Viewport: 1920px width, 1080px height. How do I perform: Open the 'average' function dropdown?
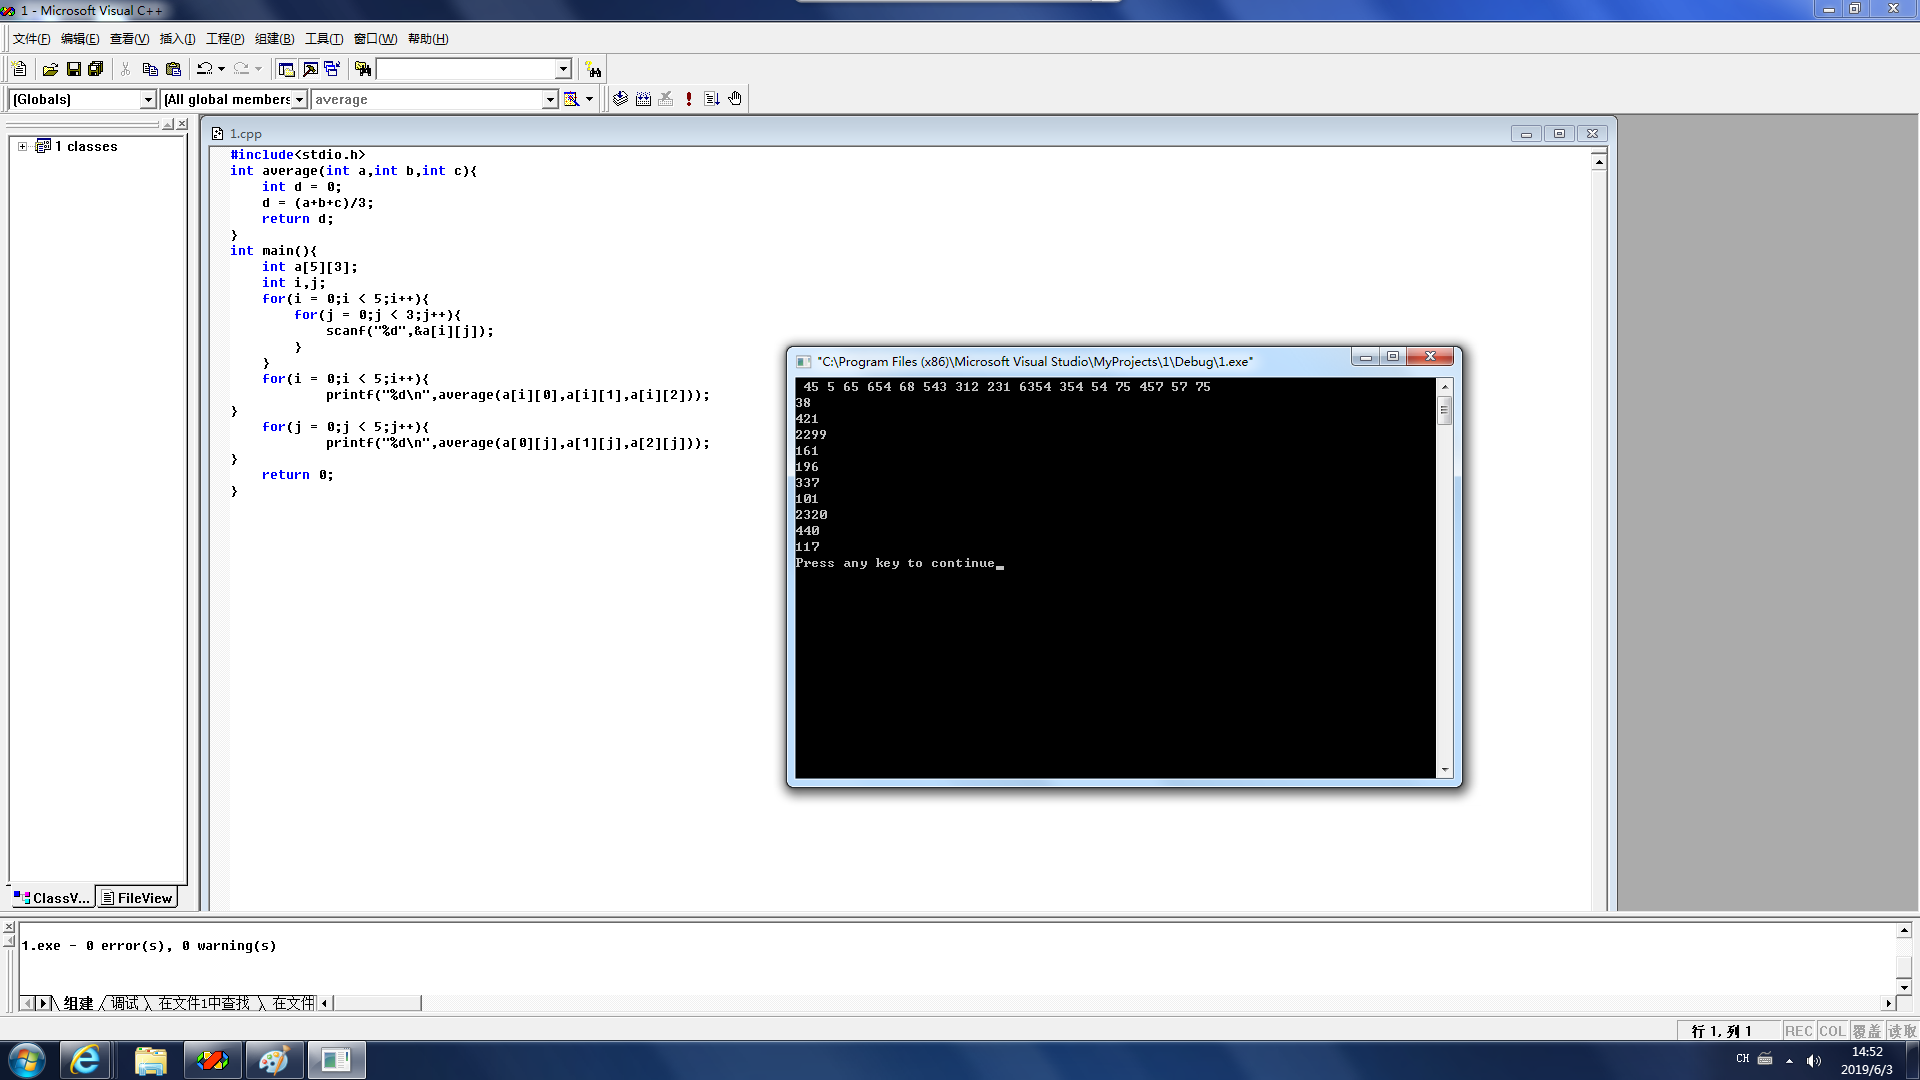click(x=549, y=99)
